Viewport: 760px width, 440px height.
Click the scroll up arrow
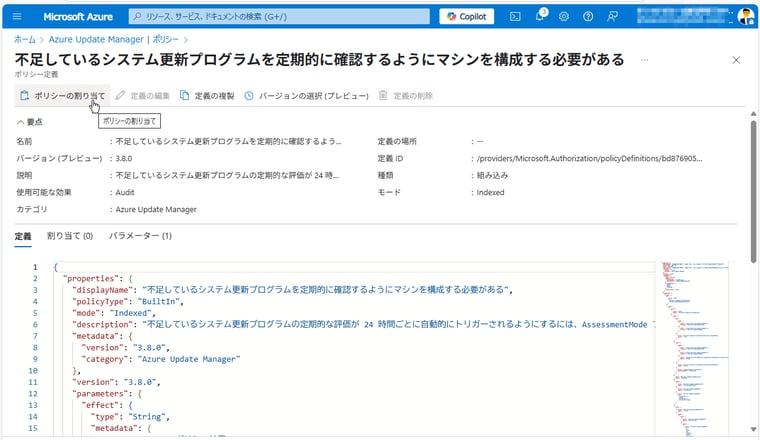pyautogui.click(x=753, y=114)
